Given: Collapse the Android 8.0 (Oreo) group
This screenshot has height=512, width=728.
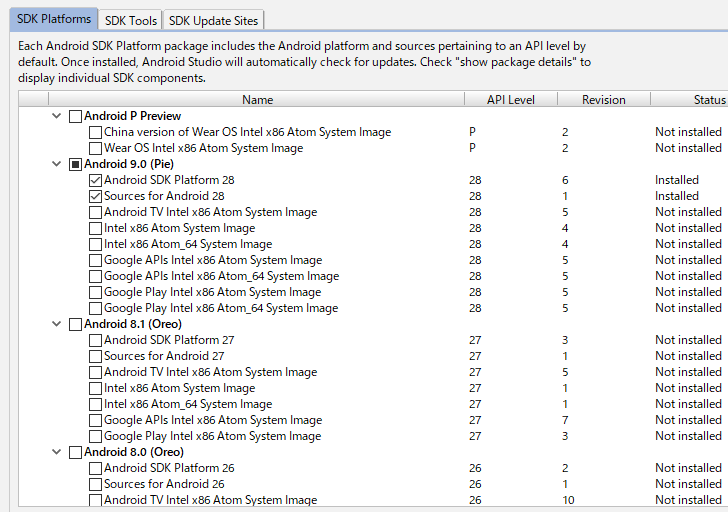Looking at the screenshot, I should point(57,452).
